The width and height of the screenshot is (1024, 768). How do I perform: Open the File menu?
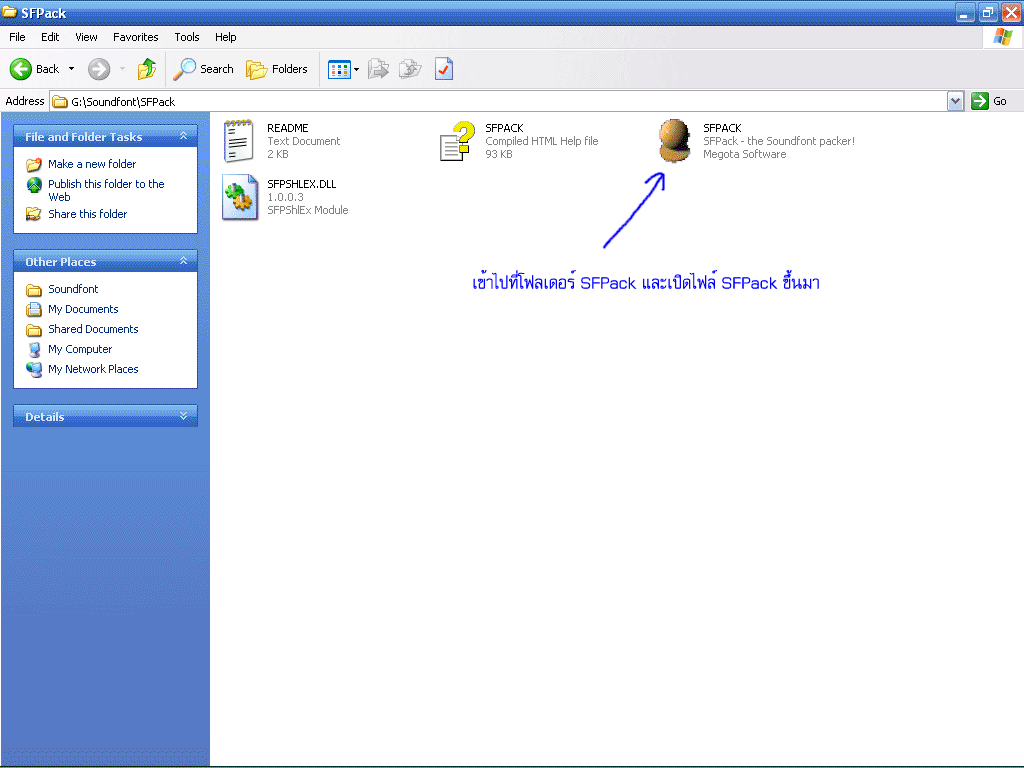click(x=18, y=37)
